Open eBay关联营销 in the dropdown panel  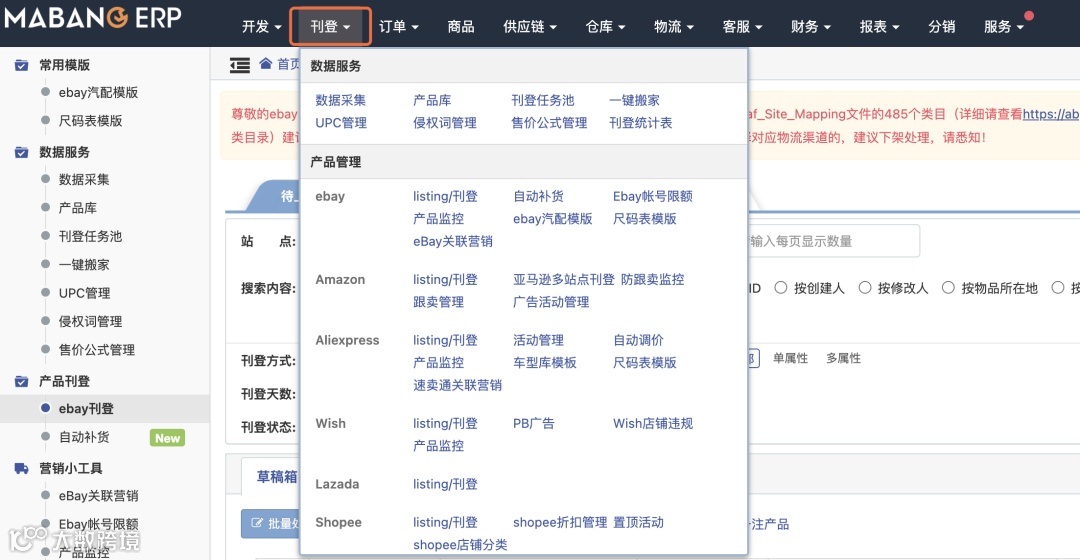[x=453, y=242]
